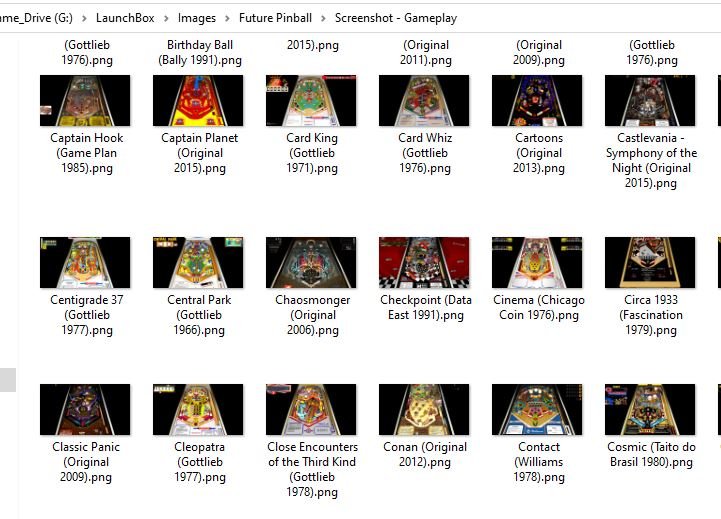This screenshot has width=721, height=519.
Task: Click the Chaosmonger (Original 2006).png label
Action: 313,315
